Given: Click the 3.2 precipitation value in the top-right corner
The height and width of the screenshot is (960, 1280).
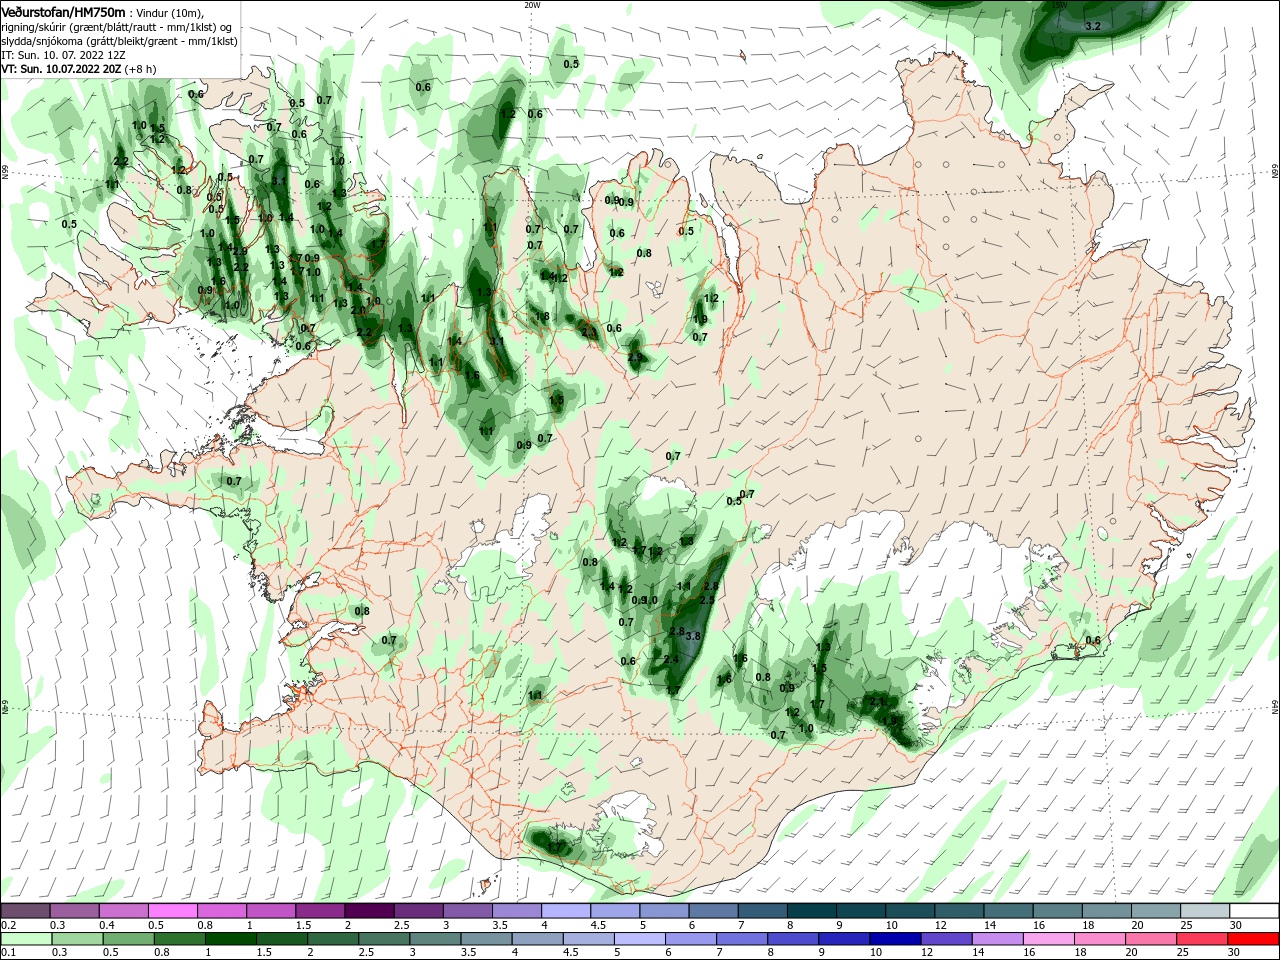Looking at the screenshot, I should 1092,26.
